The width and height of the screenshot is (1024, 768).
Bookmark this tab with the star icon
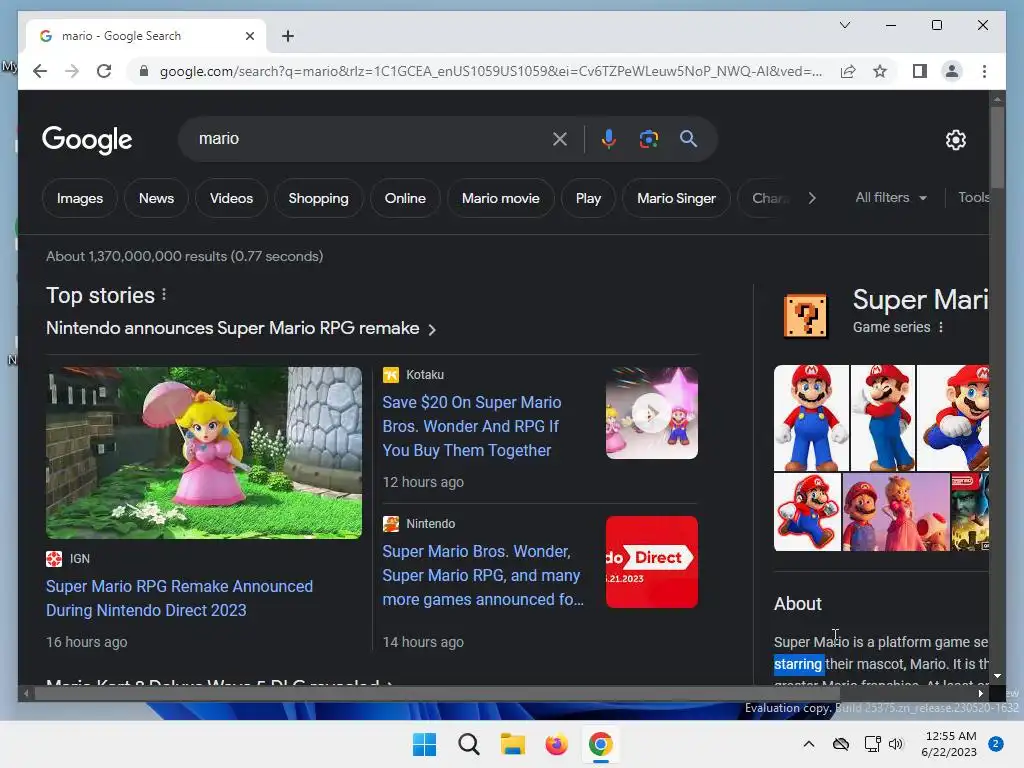pyautogui.click(x=880, y=71)
